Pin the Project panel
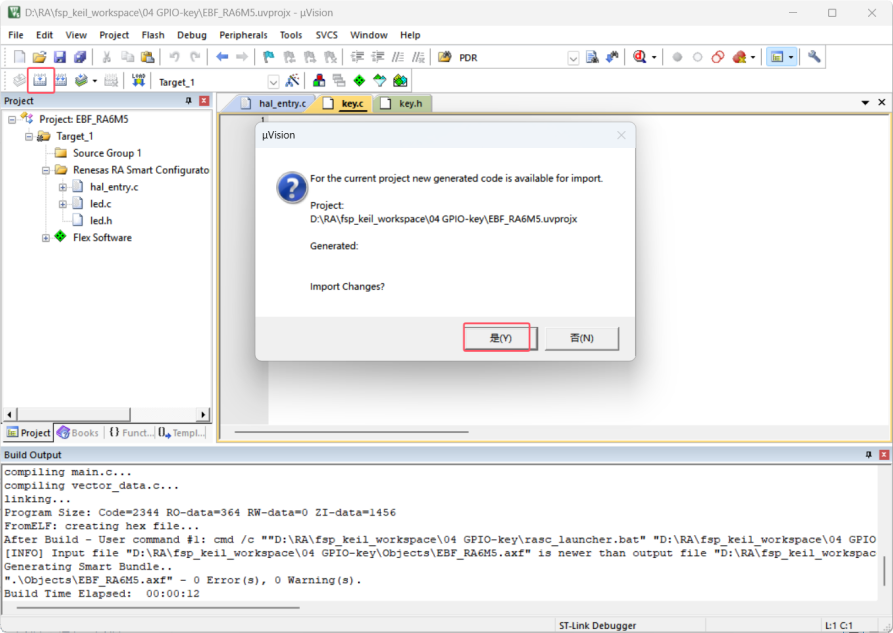The width and height of the screenshot is (893, 633). (189, 101)
